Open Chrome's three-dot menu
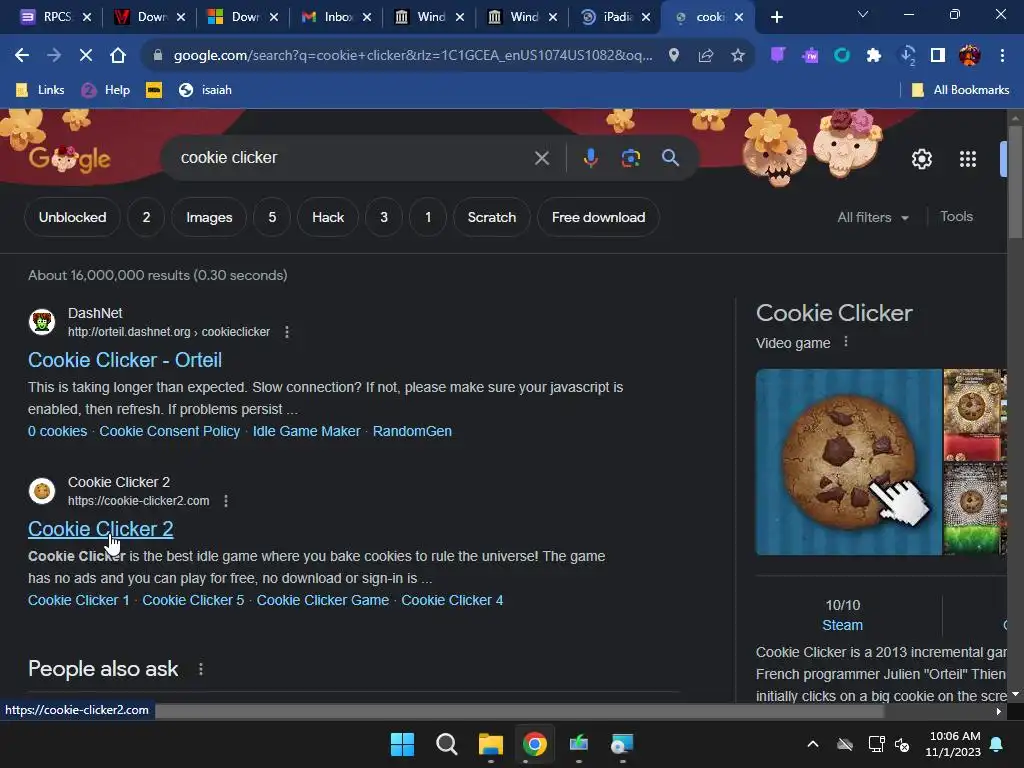Screen dimensions: 1024x768 pyautogui.click(x=1002, y=56)
